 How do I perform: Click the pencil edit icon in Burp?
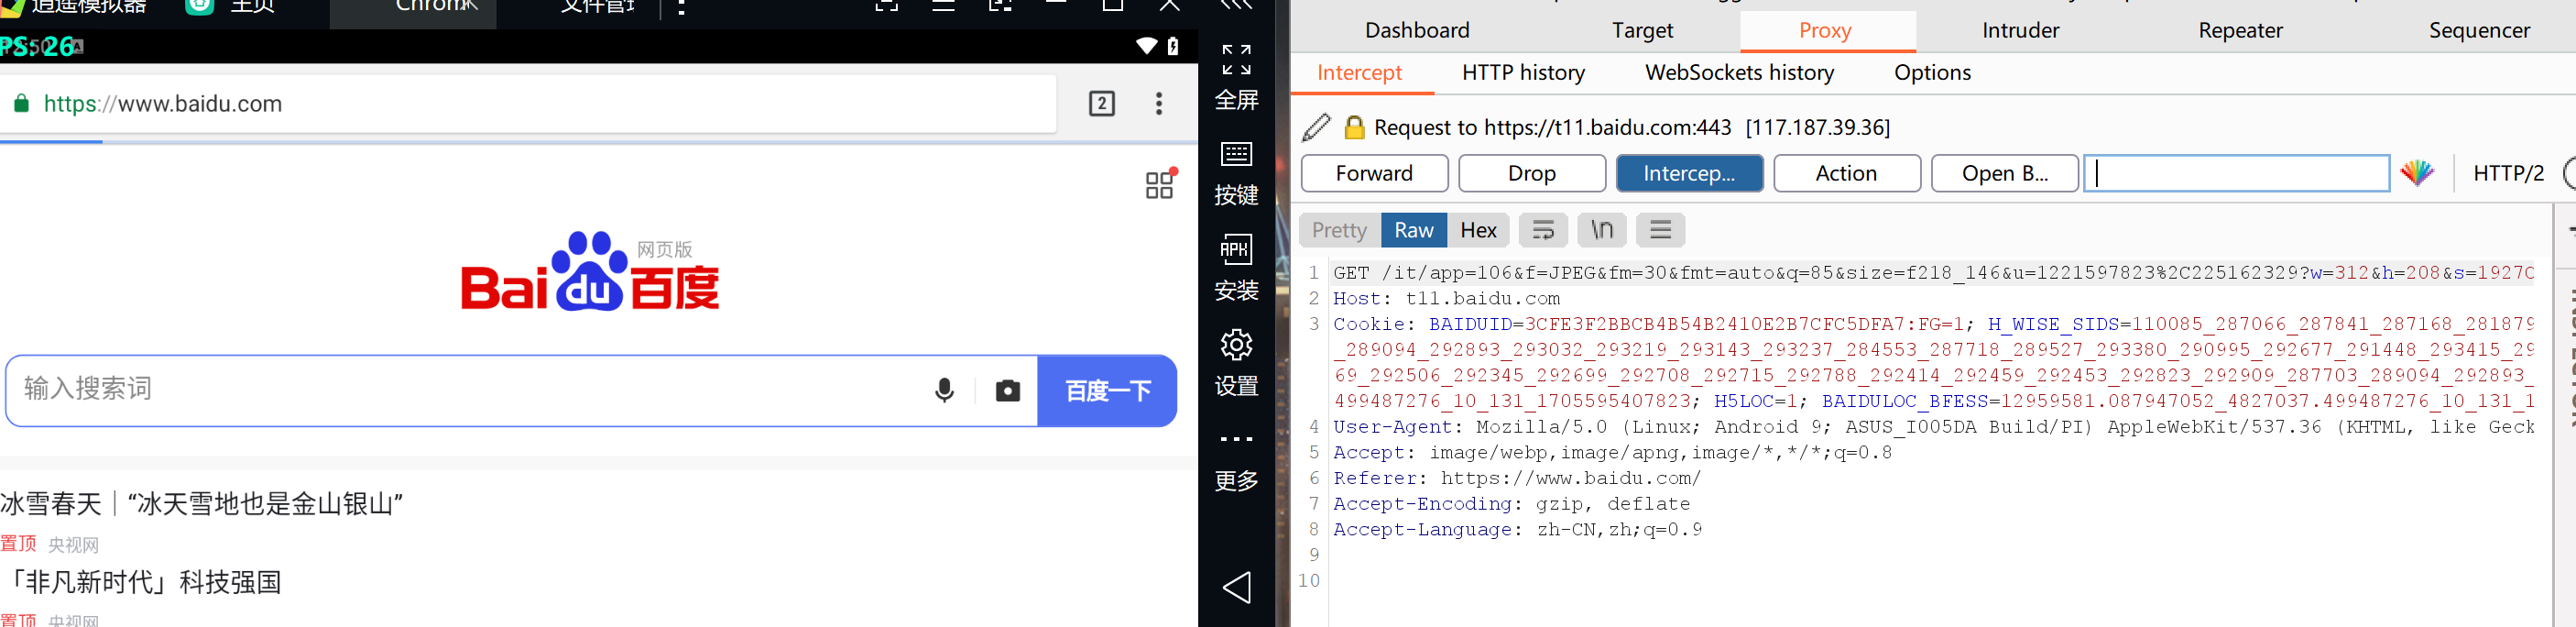[1317, 127]
